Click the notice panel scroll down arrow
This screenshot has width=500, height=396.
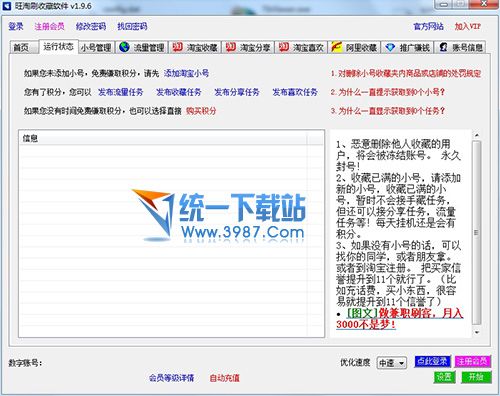(477, 332)
